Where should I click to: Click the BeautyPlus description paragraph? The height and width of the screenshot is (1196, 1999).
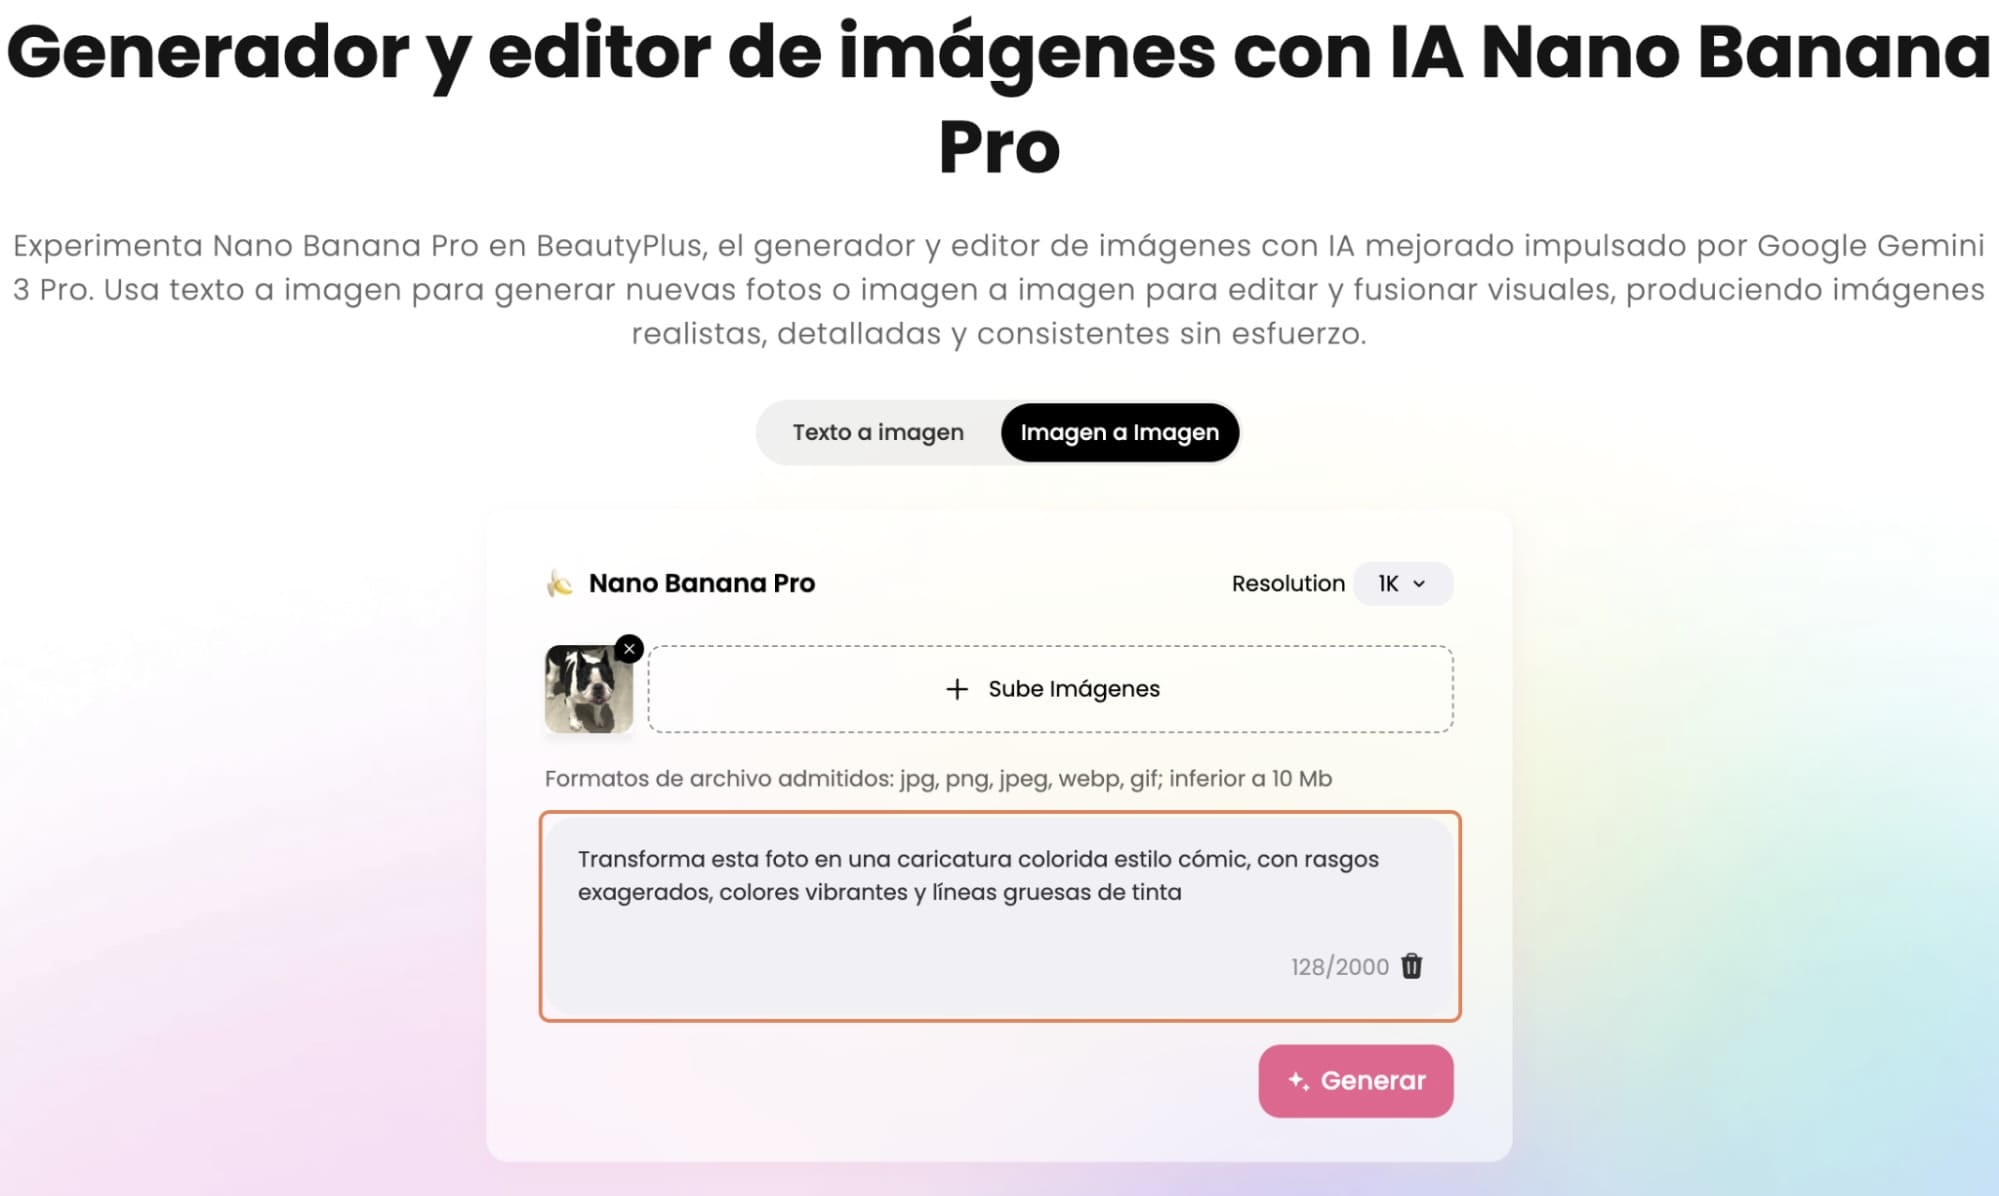click(x=999, y=289)
